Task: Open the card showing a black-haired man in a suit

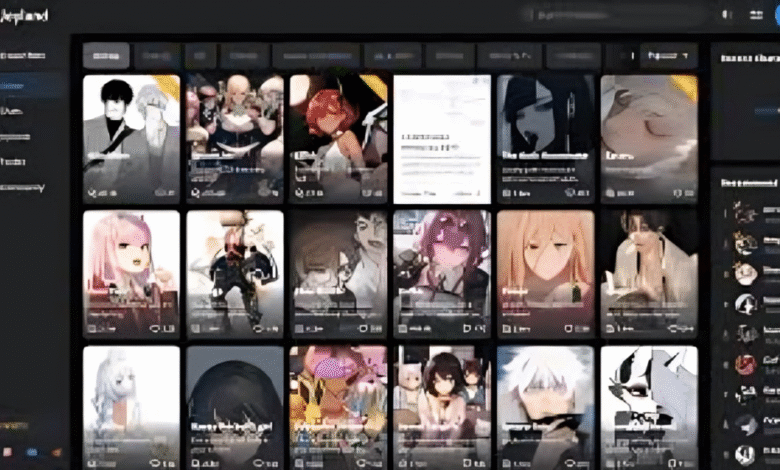Action: click(131, 139)
